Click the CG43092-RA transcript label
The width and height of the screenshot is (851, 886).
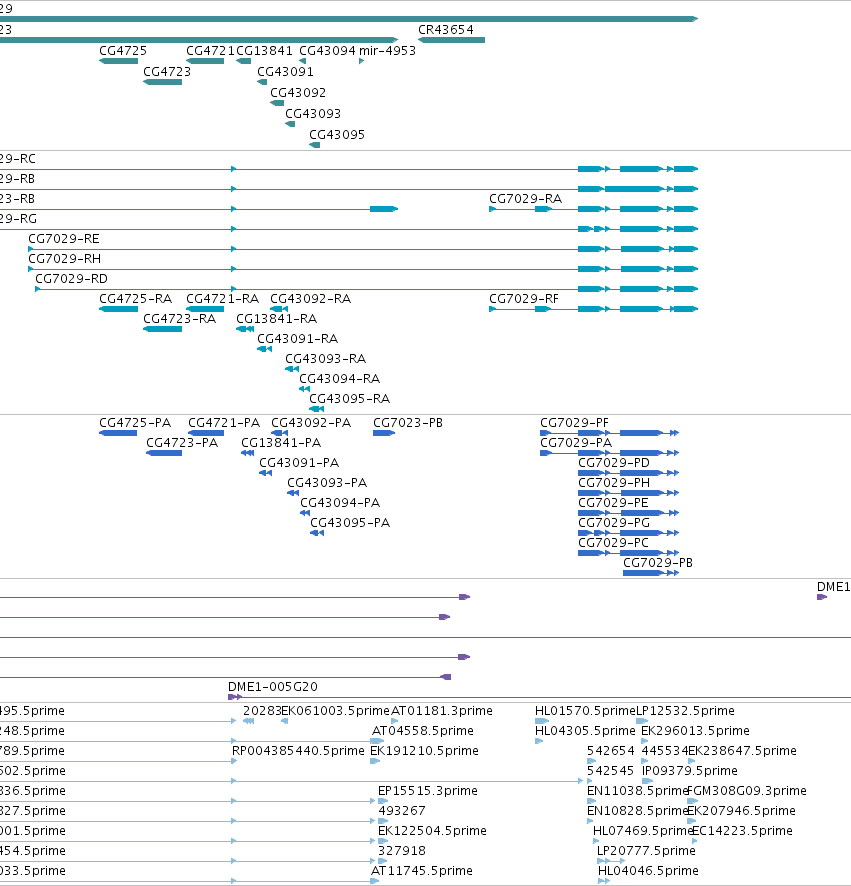[310, 299]
